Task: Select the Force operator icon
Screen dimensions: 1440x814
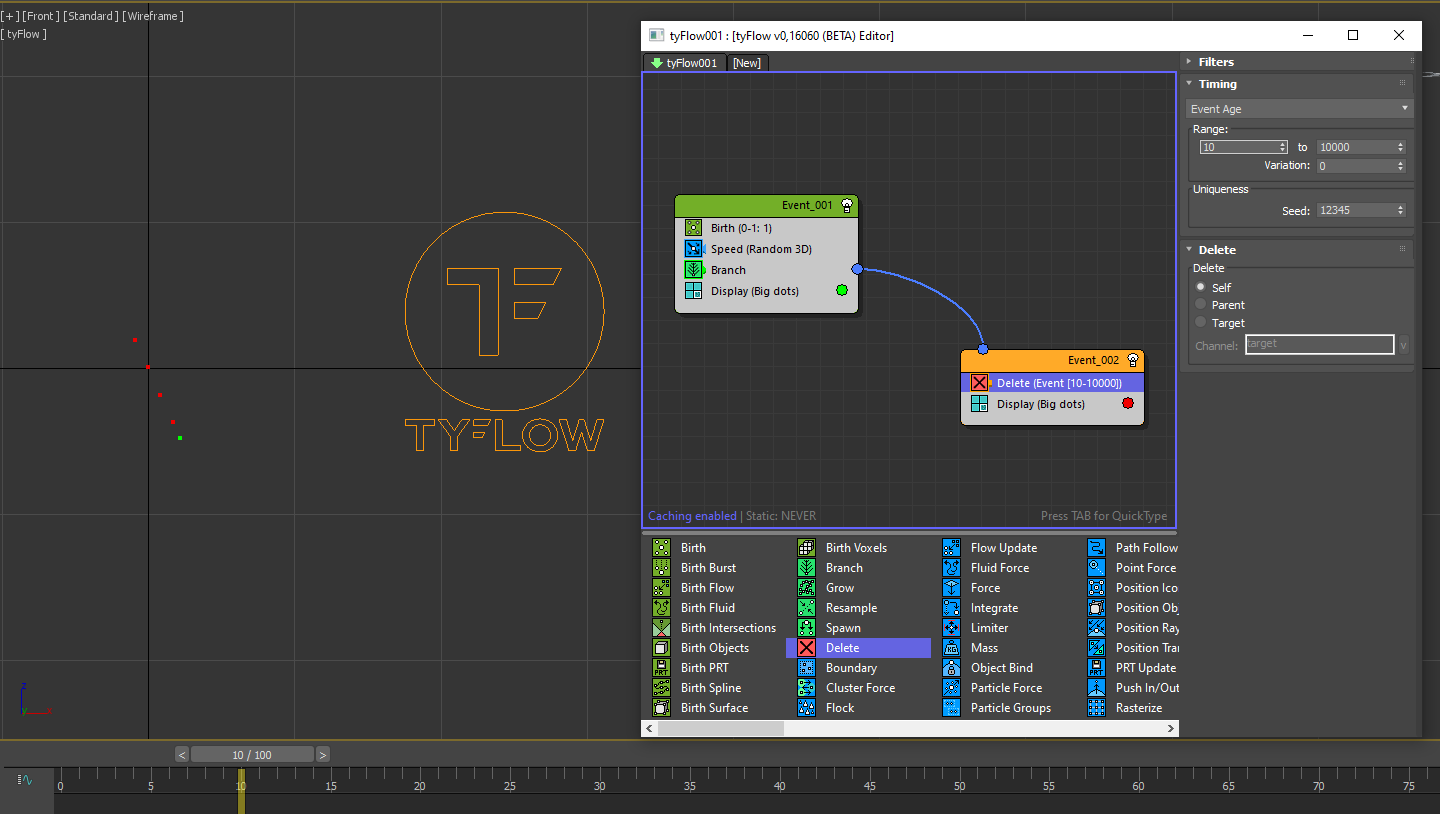Action: [x=951, y=588]
